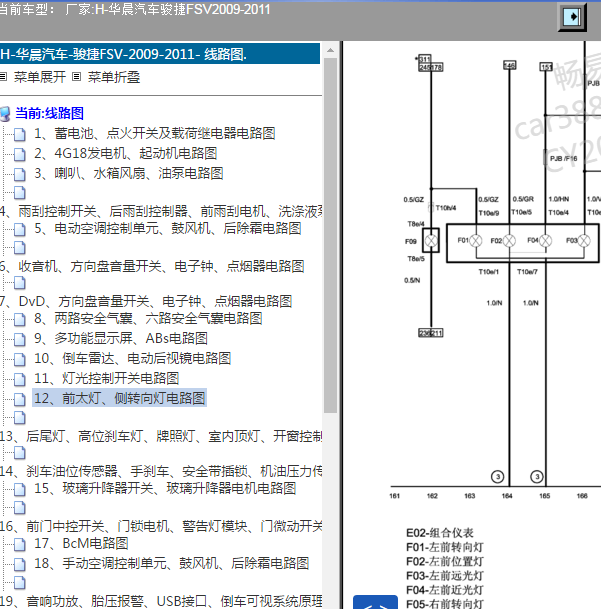The height and width of the screenshot is (609, 601).
Task: Select 当前:线路图 root node
Action: click(49, 113)
